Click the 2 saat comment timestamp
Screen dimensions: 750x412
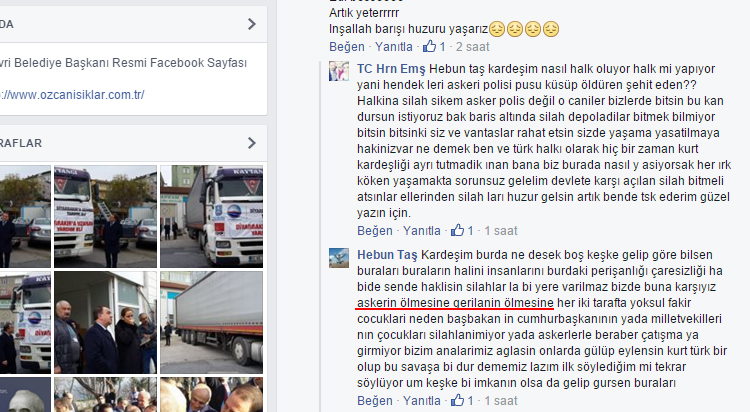(x=472, y=46)
